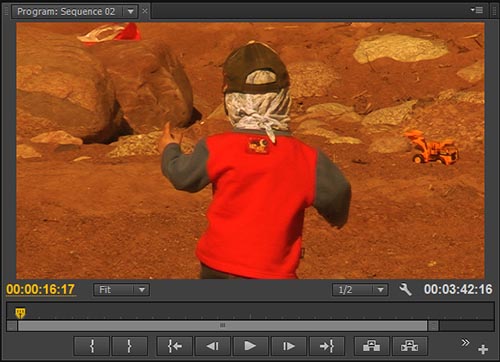Image resolution: width=500 pixels, height=362 pixels.
Task: Click the Lift button
Action: pos(372,346)
